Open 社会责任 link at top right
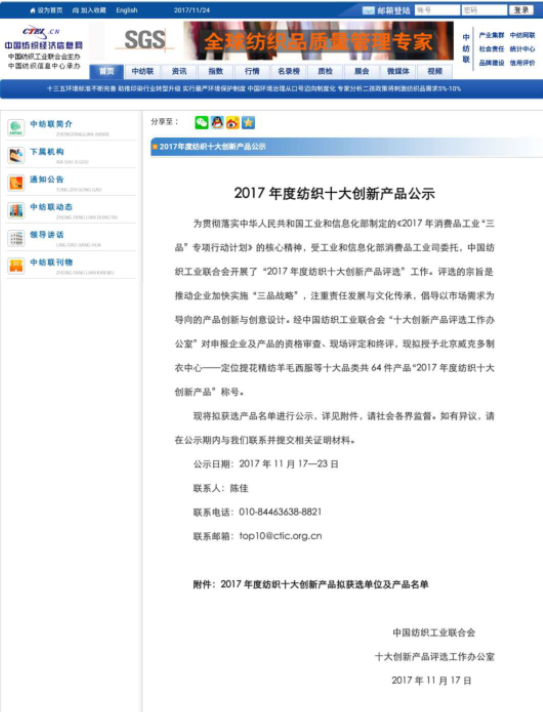543x712 pixels. click(x=492, y=49)
